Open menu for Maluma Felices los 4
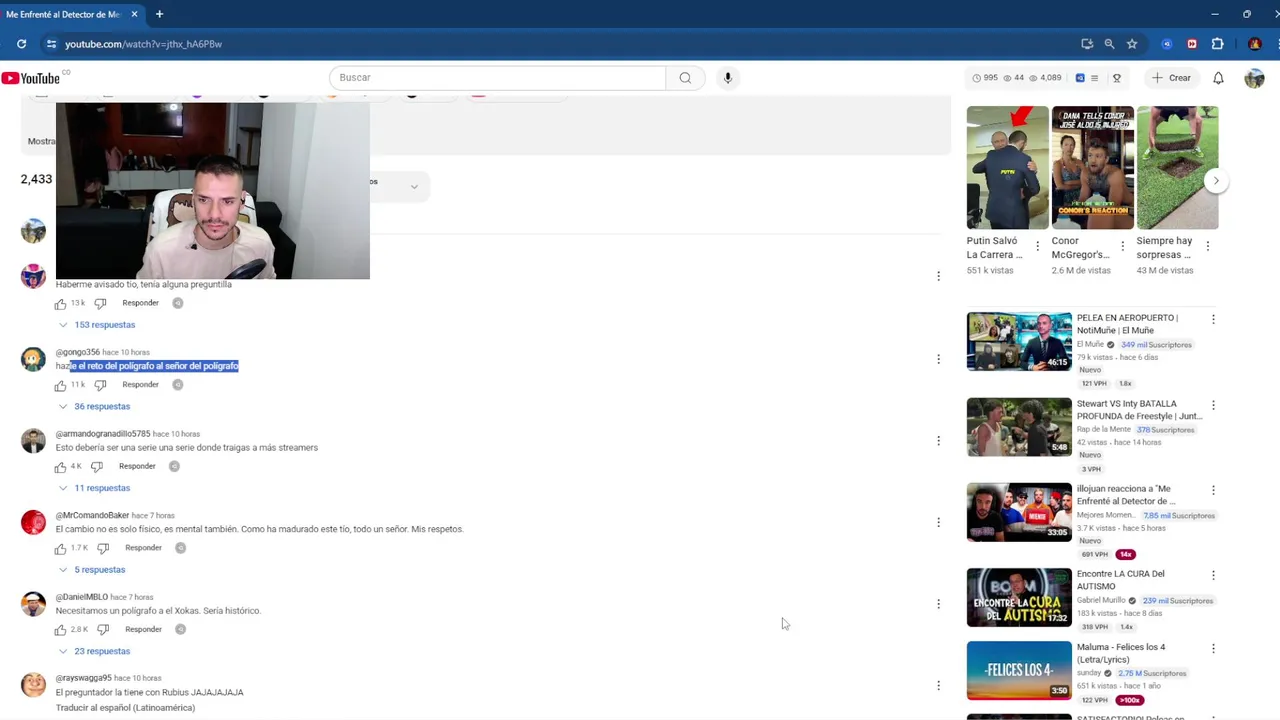Image resolution: width=1280 pixels, height=720 pixels. (x=1213, y=649)
